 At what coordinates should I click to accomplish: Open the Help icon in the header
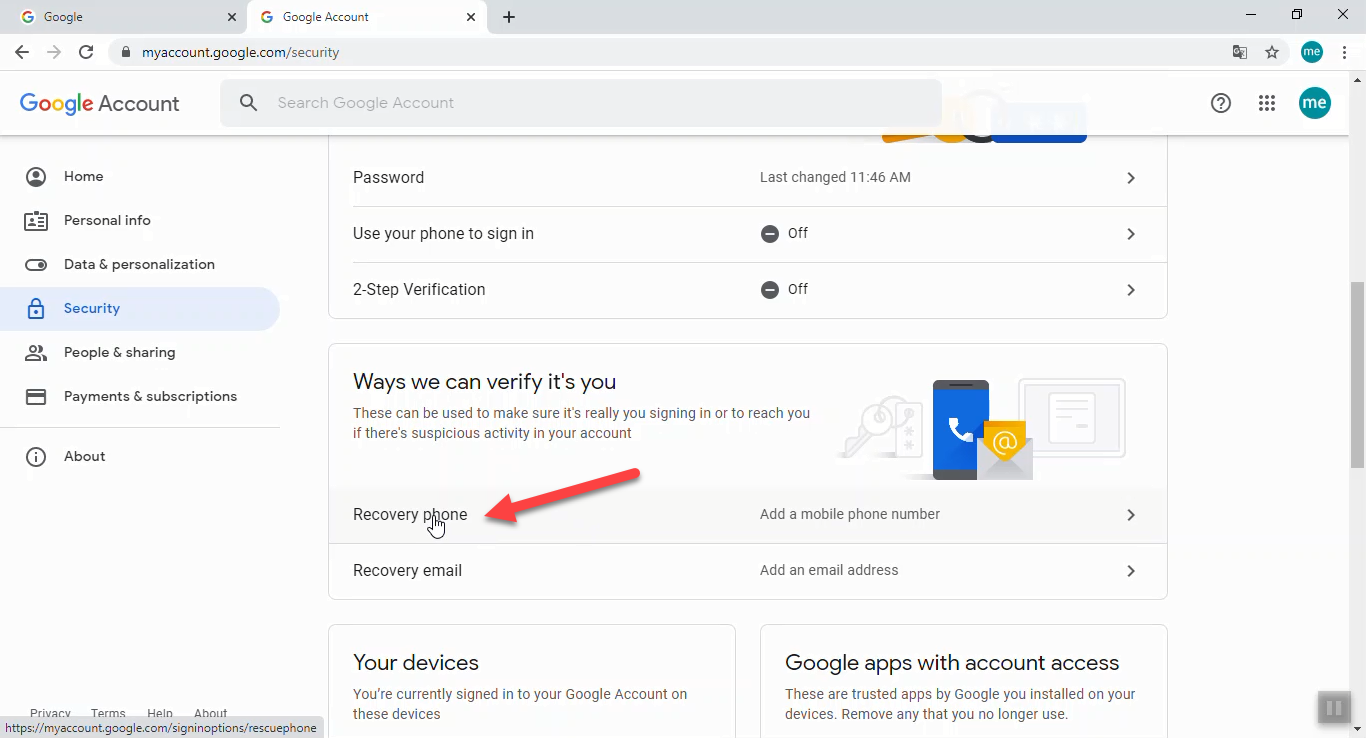click(1220, 103)
